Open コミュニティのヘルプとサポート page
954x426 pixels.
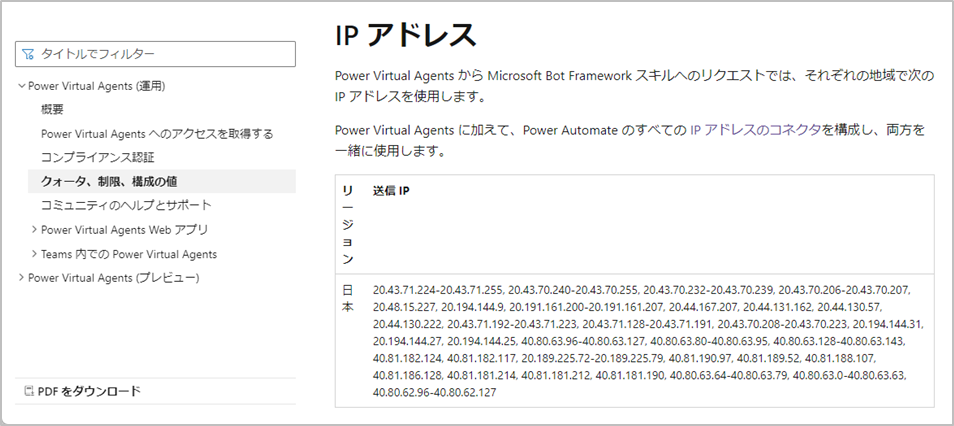(x=126, y=205)
